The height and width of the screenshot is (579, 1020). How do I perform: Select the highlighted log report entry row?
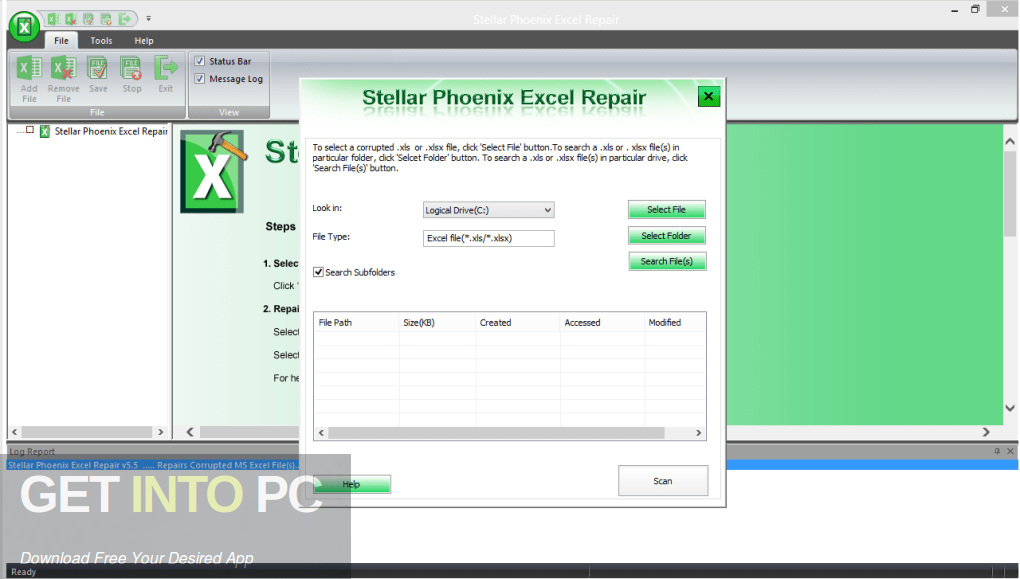pos(512,465)
